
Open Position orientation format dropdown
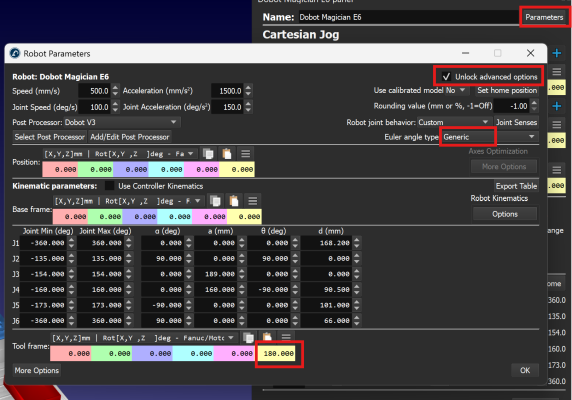pos(120,154)
